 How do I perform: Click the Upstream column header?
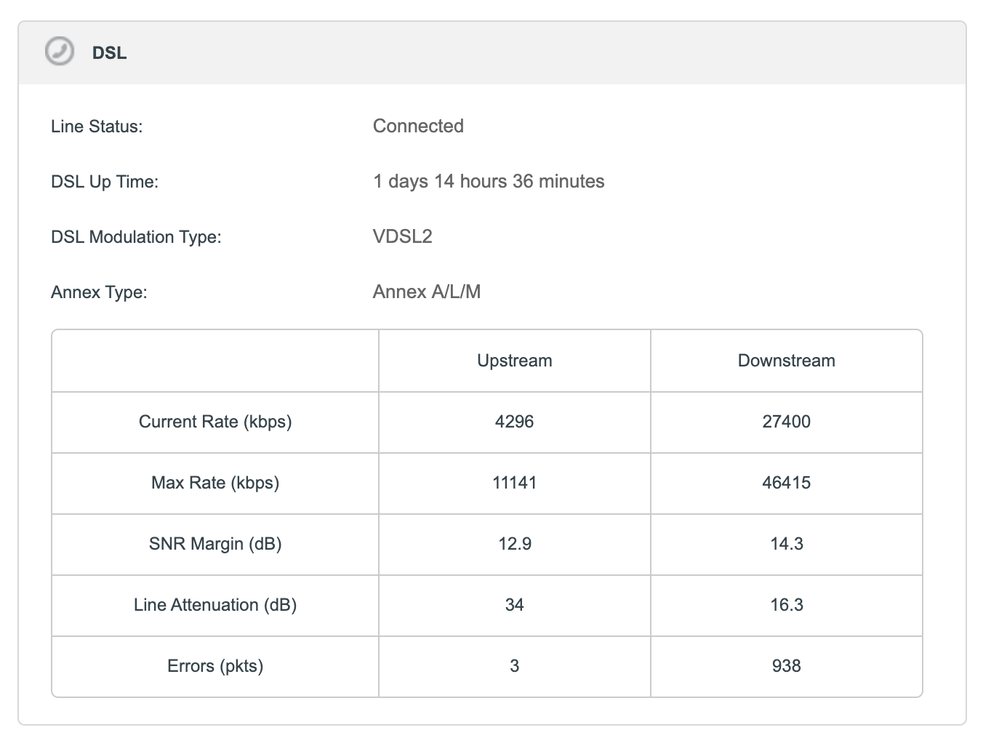tap(514, 360)
